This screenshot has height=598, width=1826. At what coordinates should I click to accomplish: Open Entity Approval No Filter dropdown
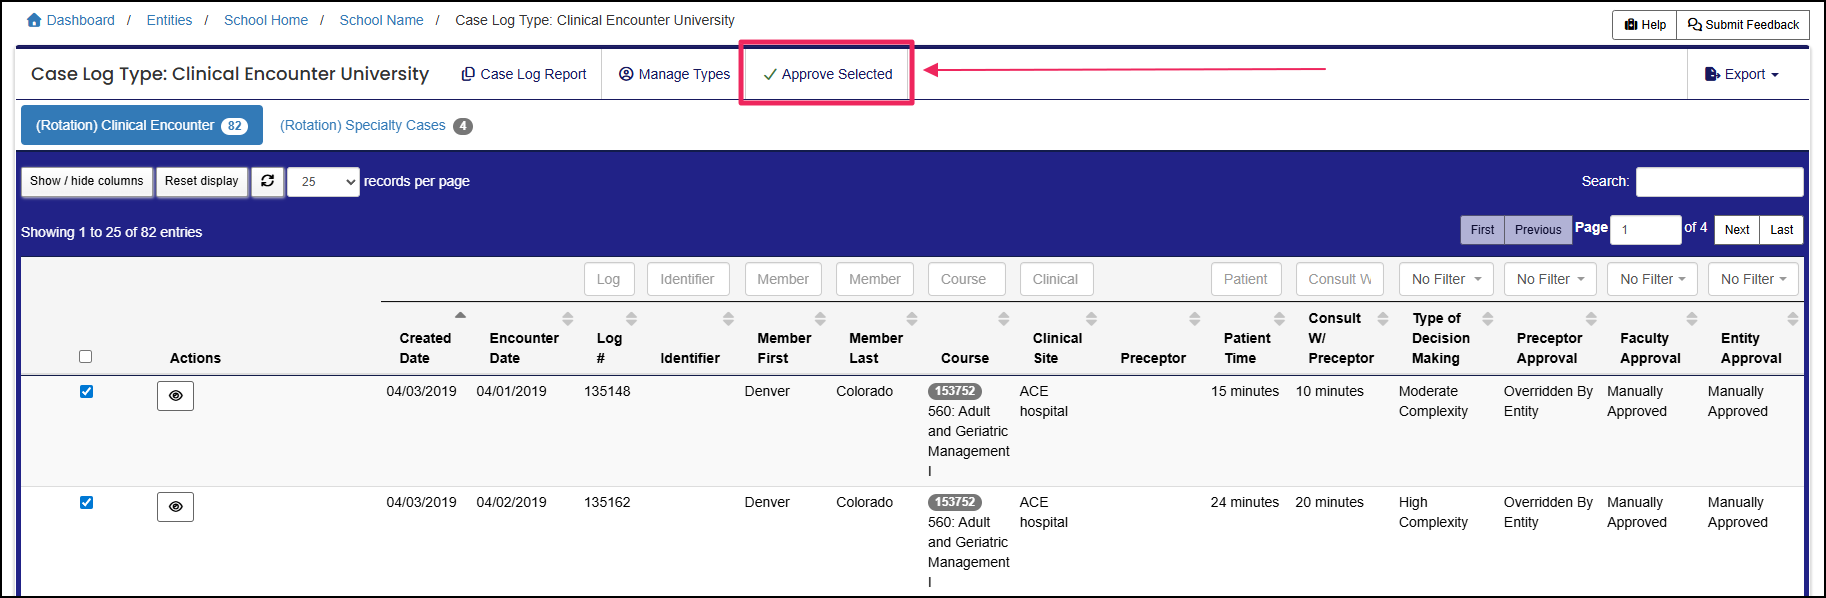(1753, 279)
